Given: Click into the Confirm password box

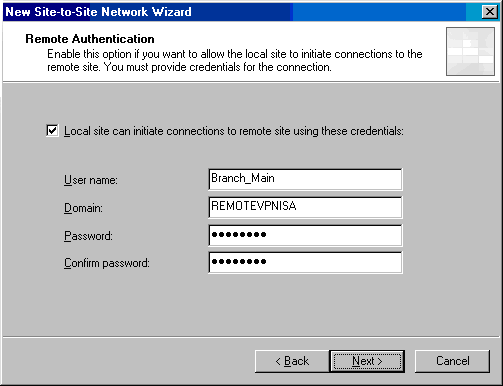Looking at the screenshot, I should click(x=305, y=262).
